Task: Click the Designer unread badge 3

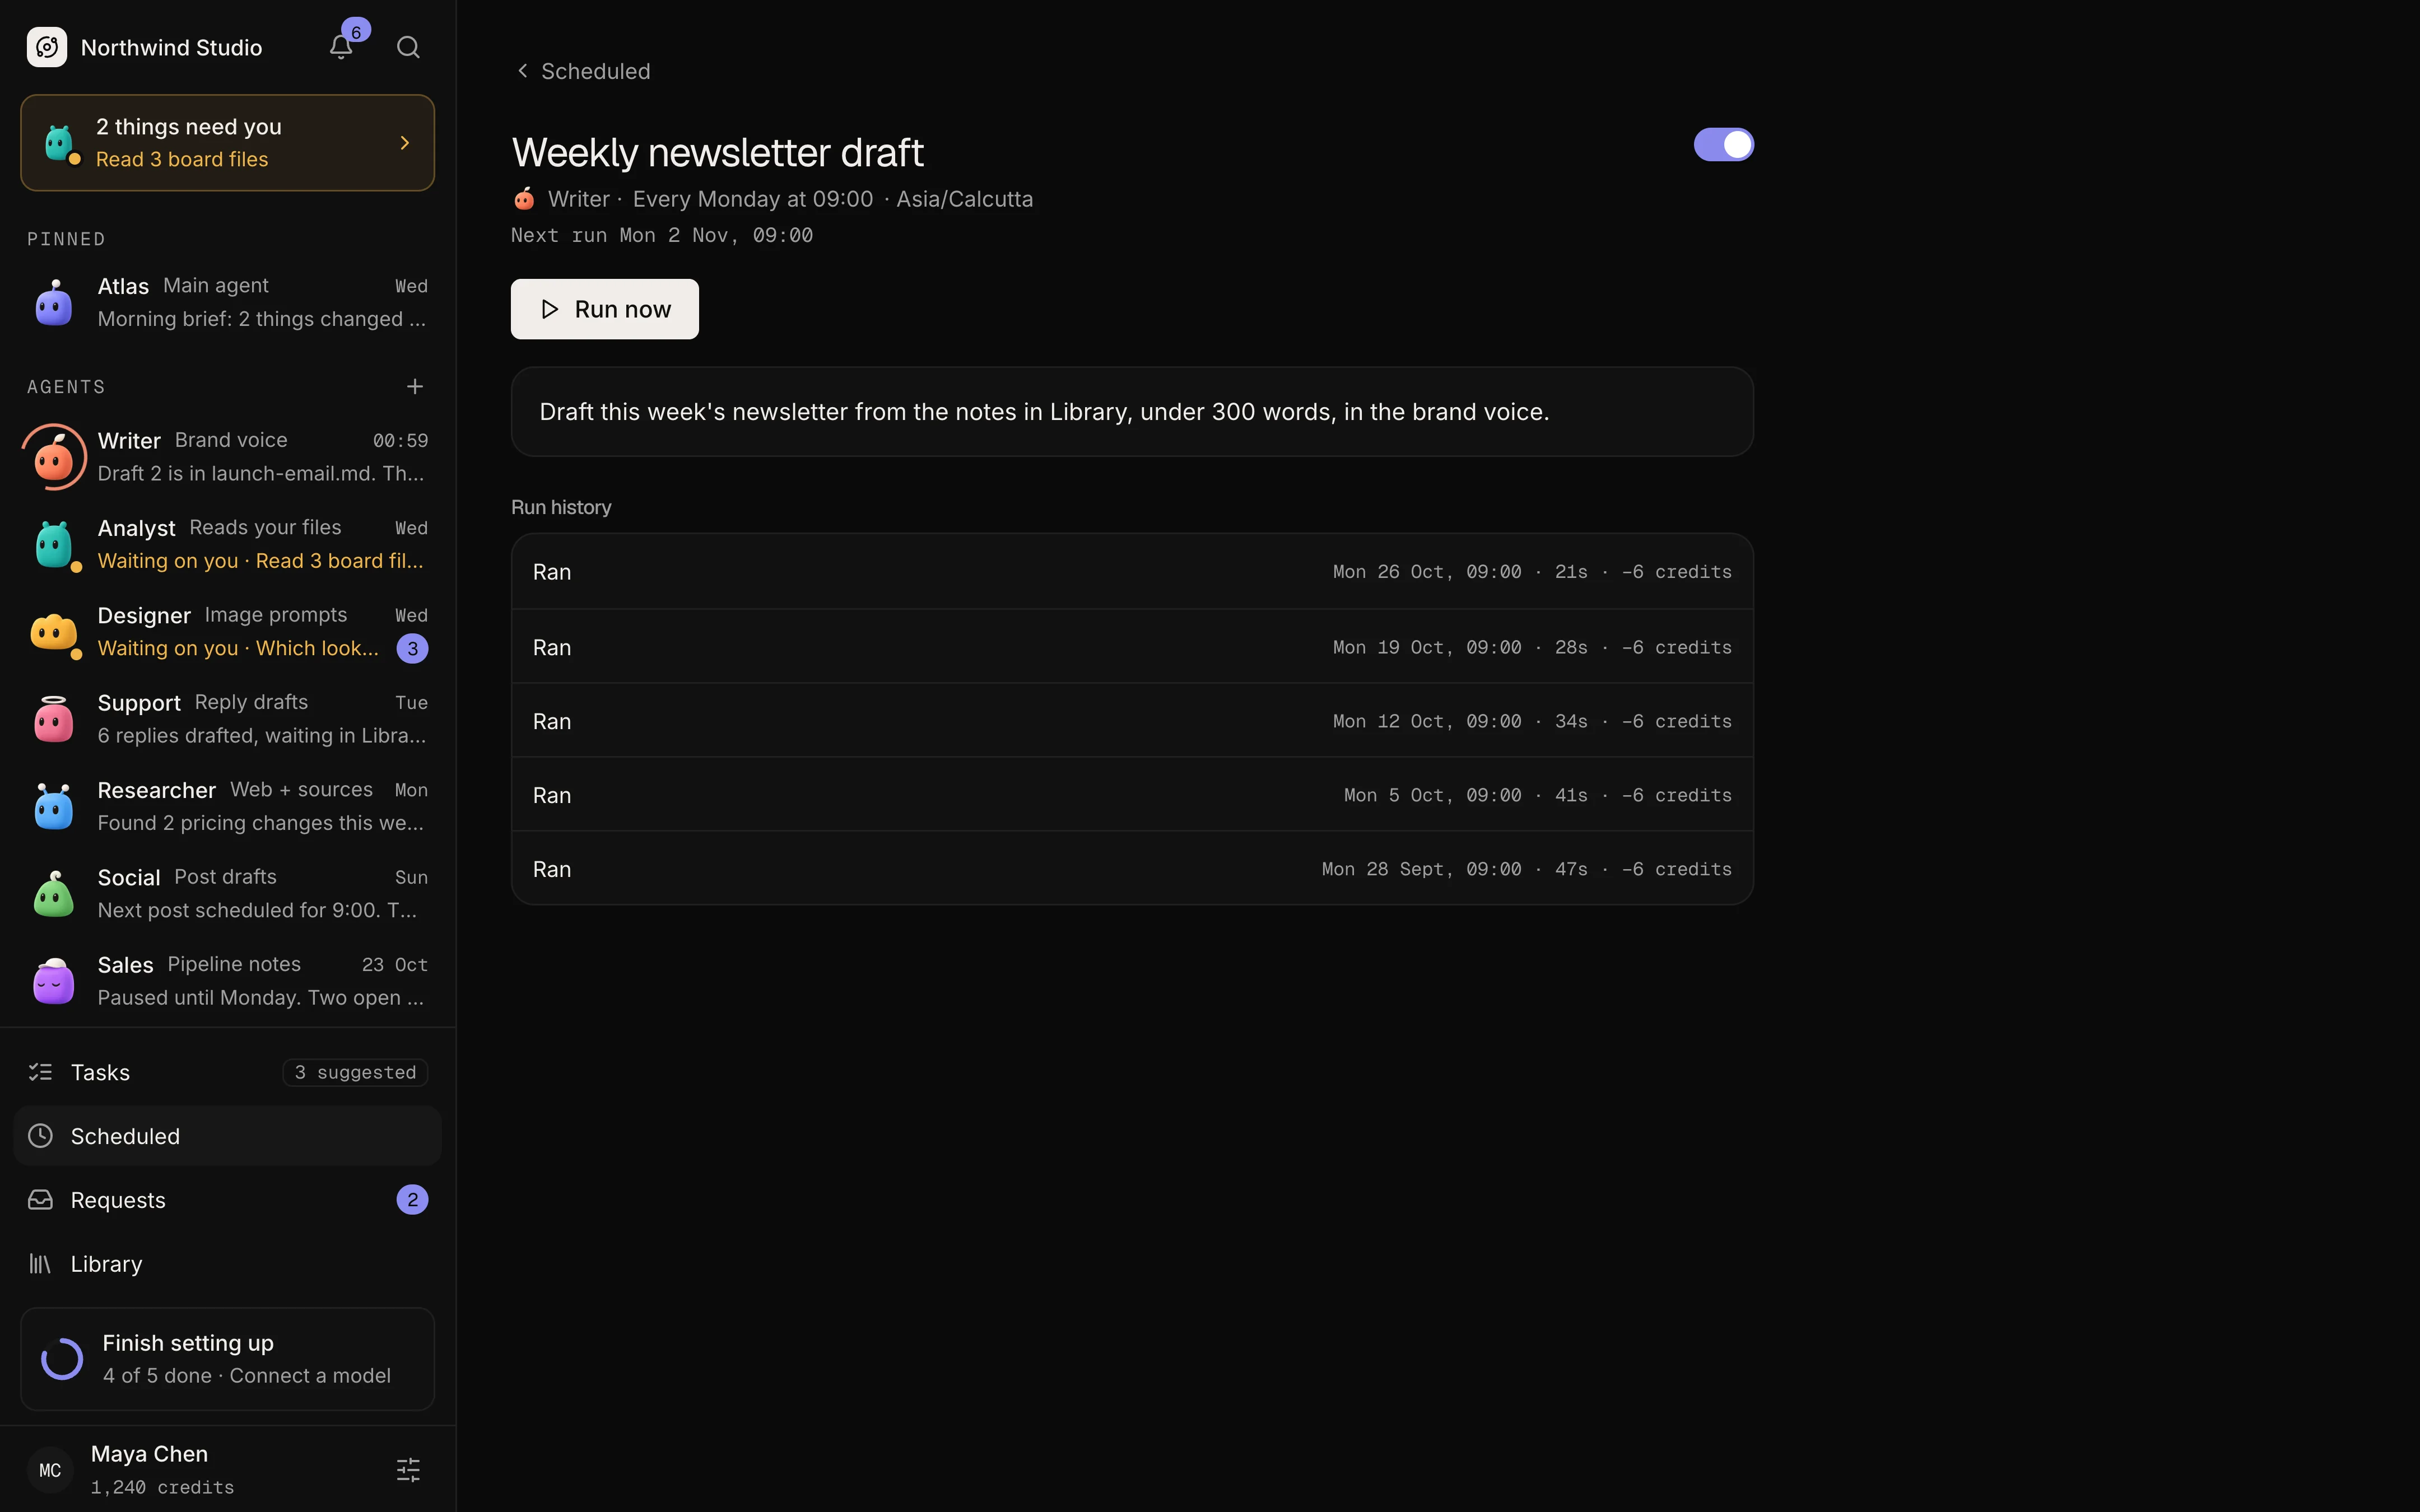Action: click(412, 649)
